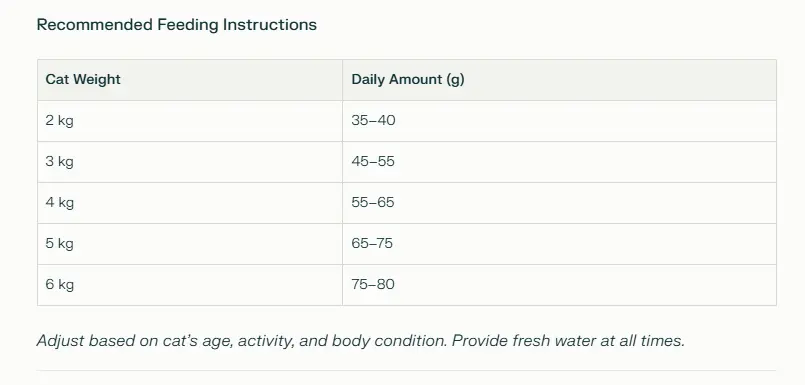Select the Daily Amount (g) column header
Viewport: 805px width, 385px height.
click(x=560, y=80)
